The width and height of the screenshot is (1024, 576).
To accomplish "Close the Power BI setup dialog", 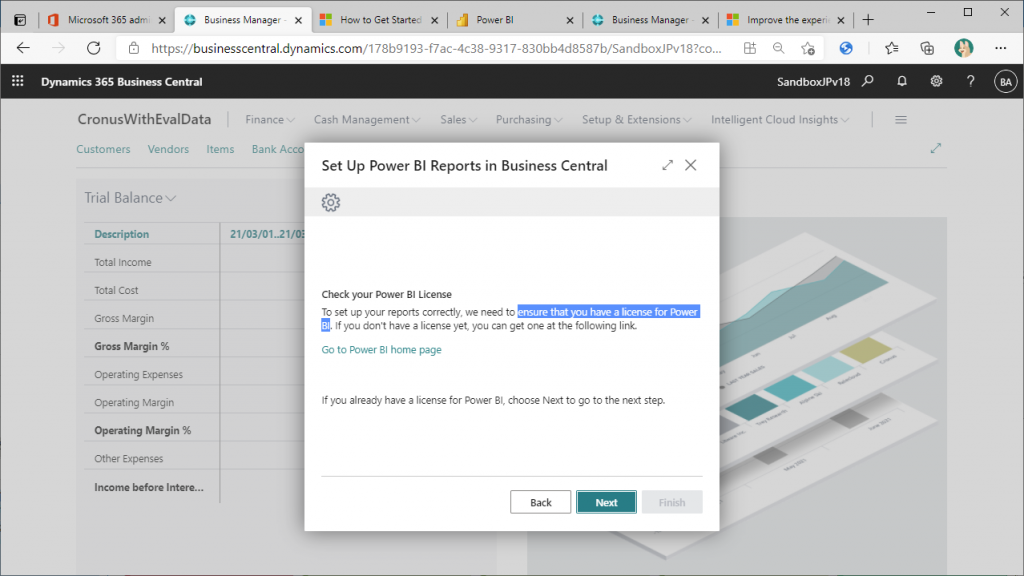I will coord(691,165).
